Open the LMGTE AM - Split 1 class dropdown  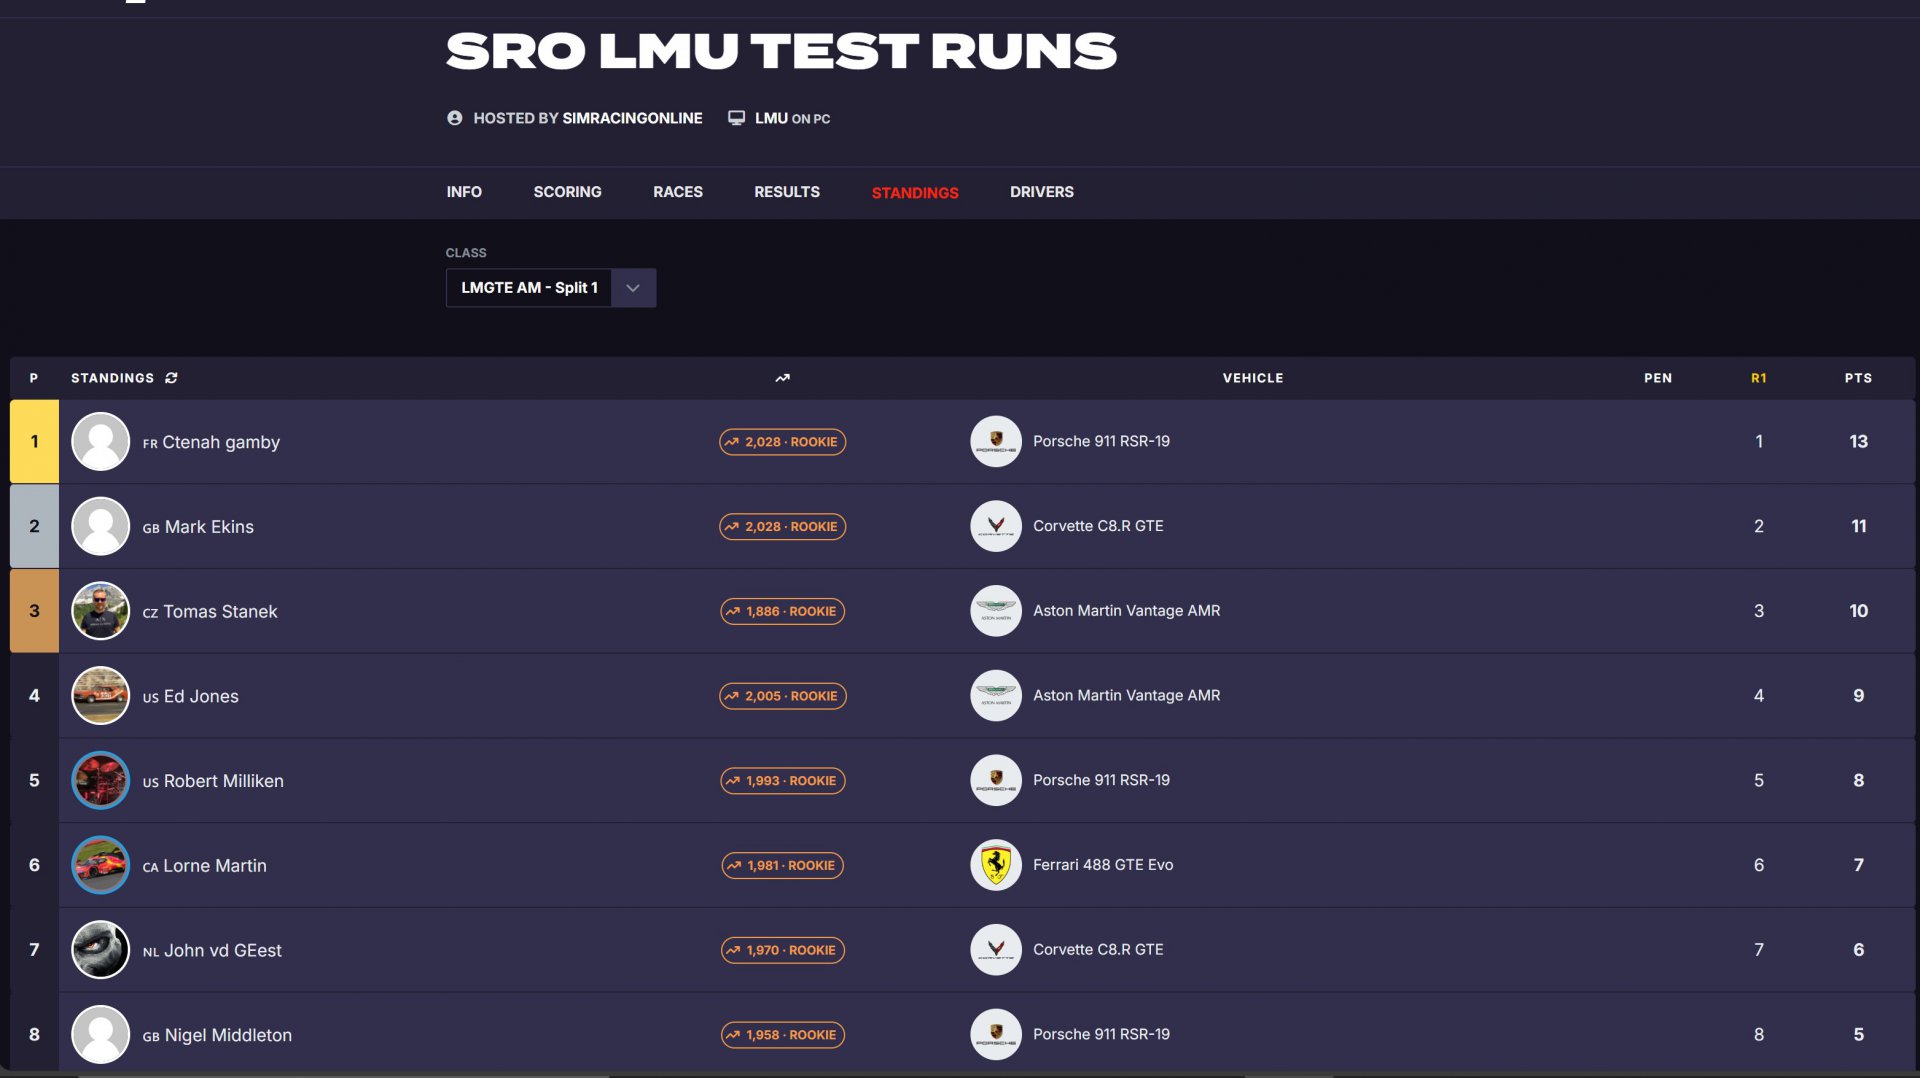point(551,288)
